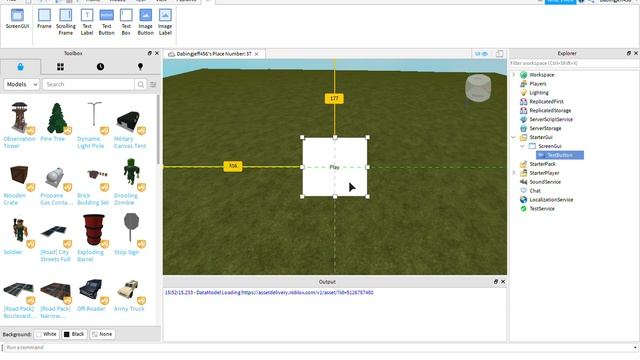Select Players in the Explorer
This screenshot has height=360, width=640.
(x=538, y=84)
